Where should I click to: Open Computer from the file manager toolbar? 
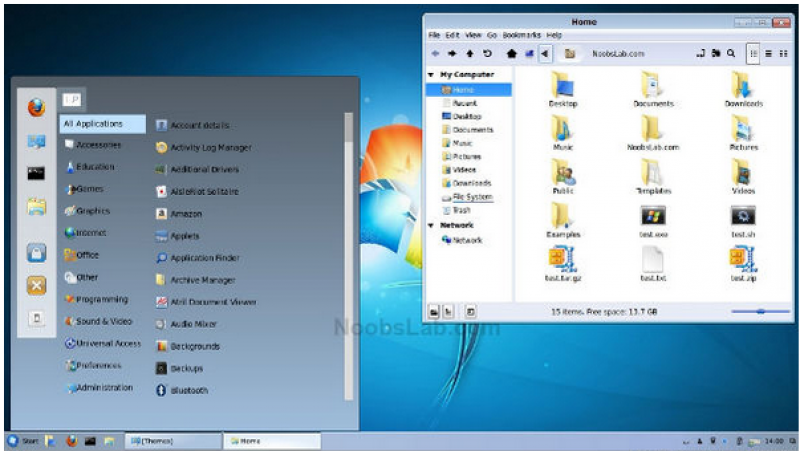(529, 54)
